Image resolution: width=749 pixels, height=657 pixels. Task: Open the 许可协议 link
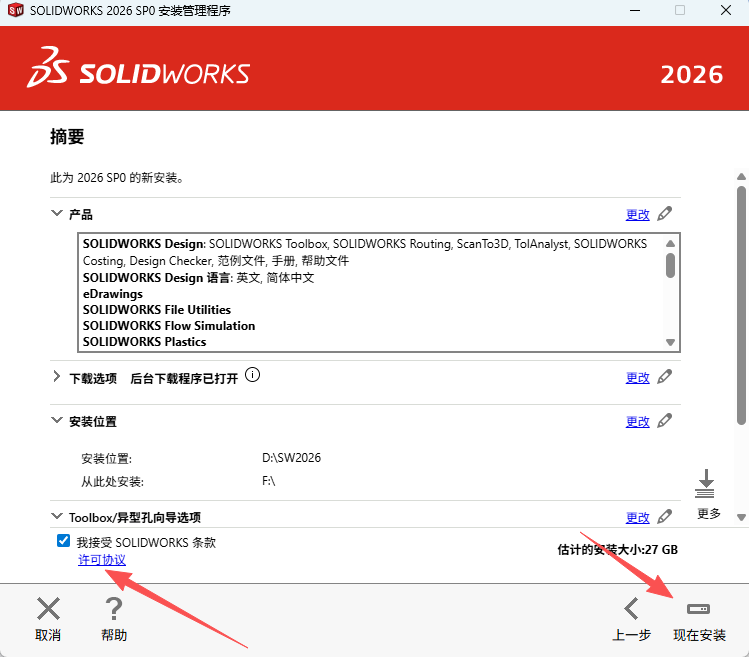[x=102, y=560]
